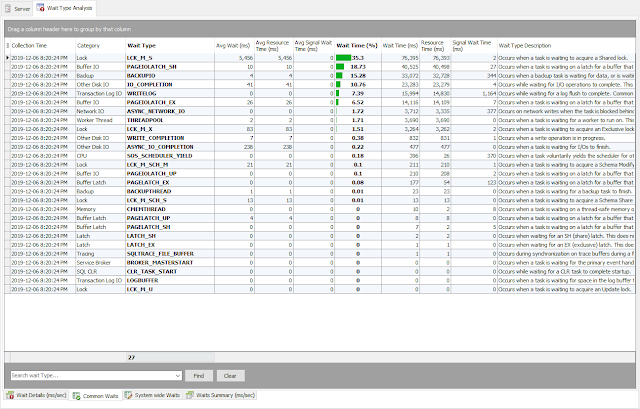Click the Find button
The width and height of the screenshot is (640, 409).
(199, 376)
